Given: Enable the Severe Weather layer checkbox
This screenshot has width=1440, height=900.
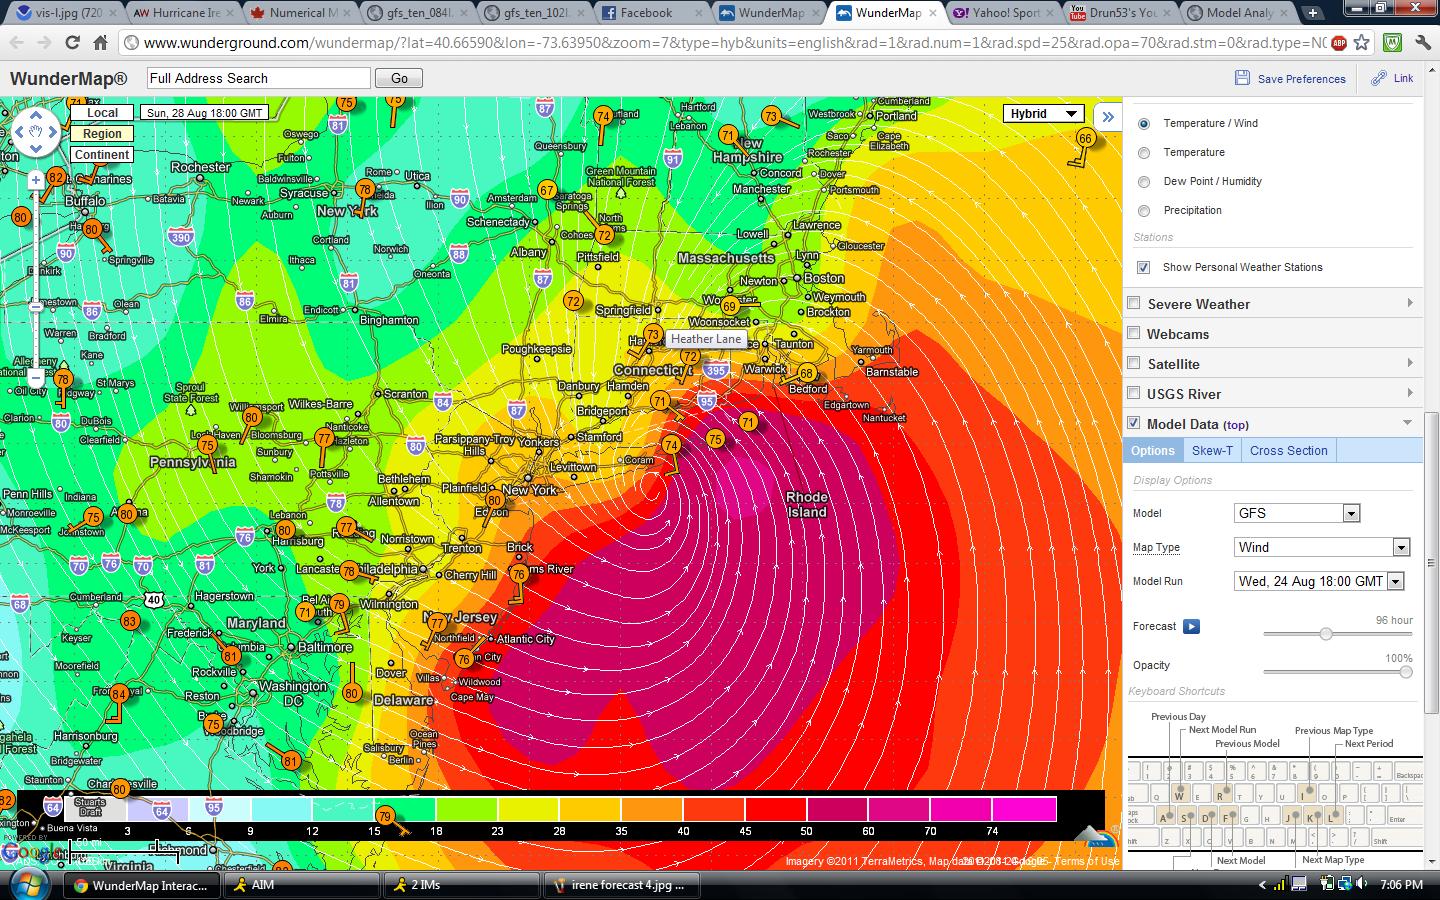Looking at the screenshot, I should (1134, 303).
